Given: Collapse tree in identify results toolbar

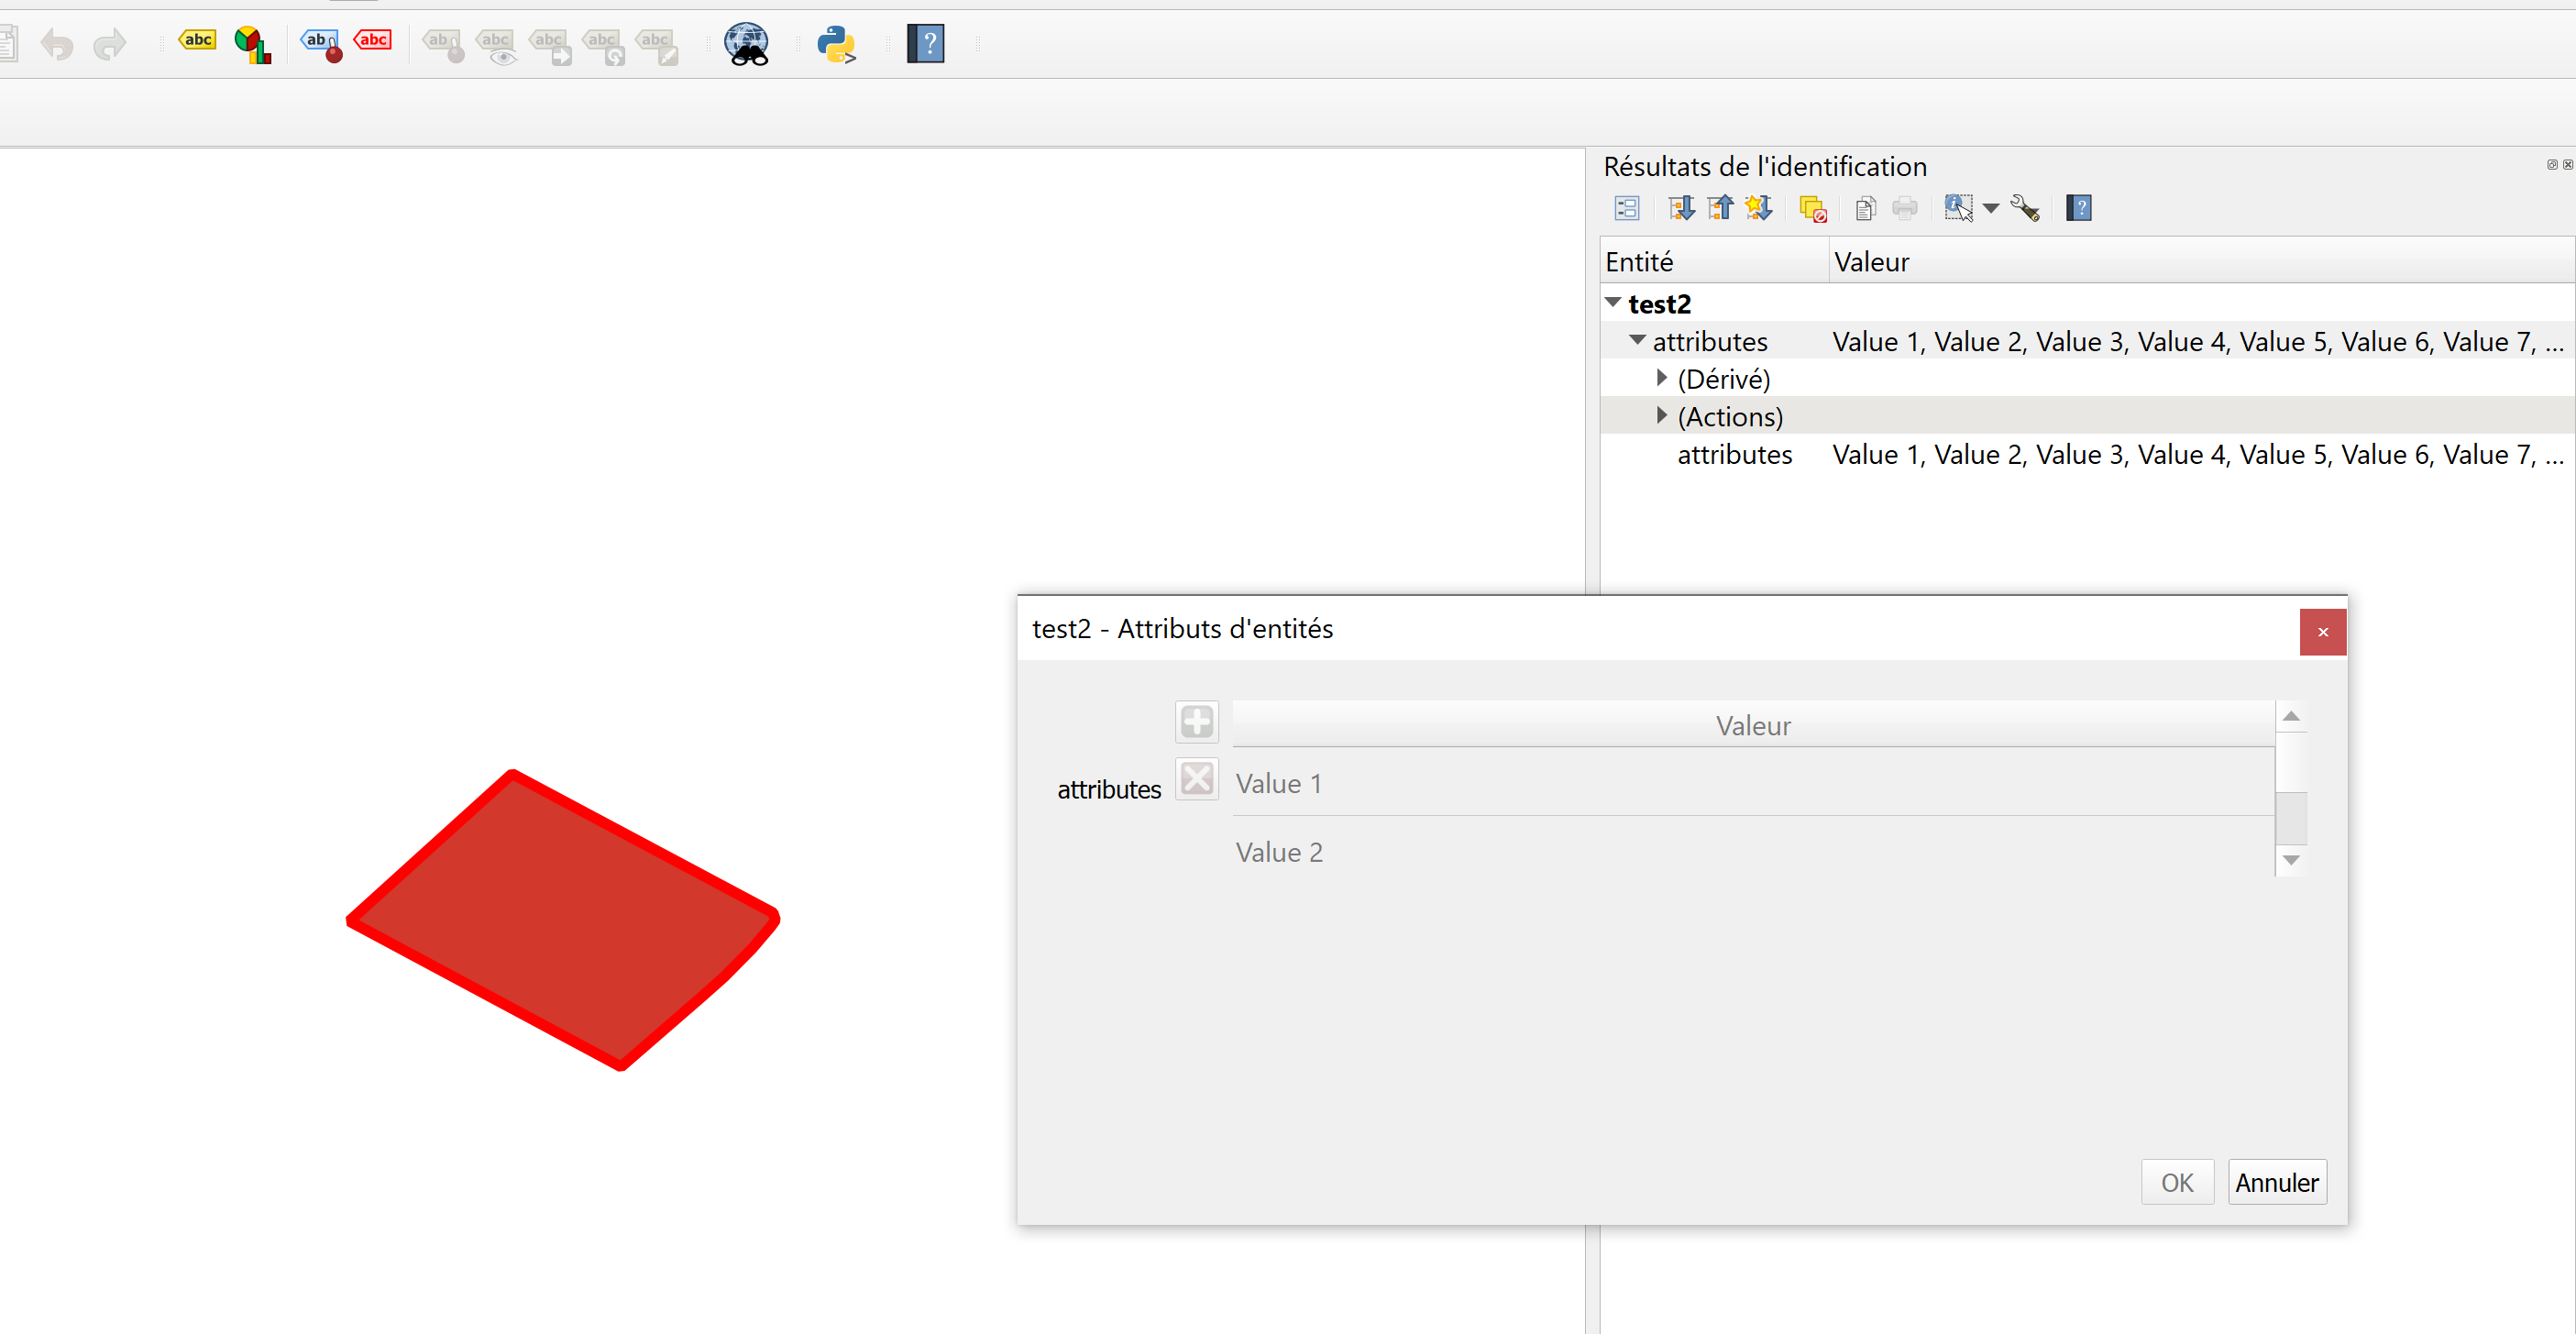Looking at the screenshot, I should 1720,208.
